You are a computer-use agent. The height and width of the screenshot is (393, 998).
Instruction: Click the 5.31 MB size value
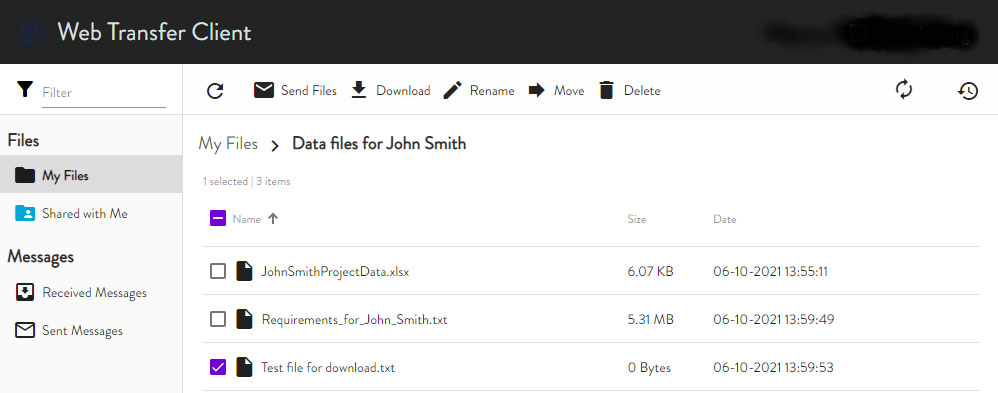650,319
